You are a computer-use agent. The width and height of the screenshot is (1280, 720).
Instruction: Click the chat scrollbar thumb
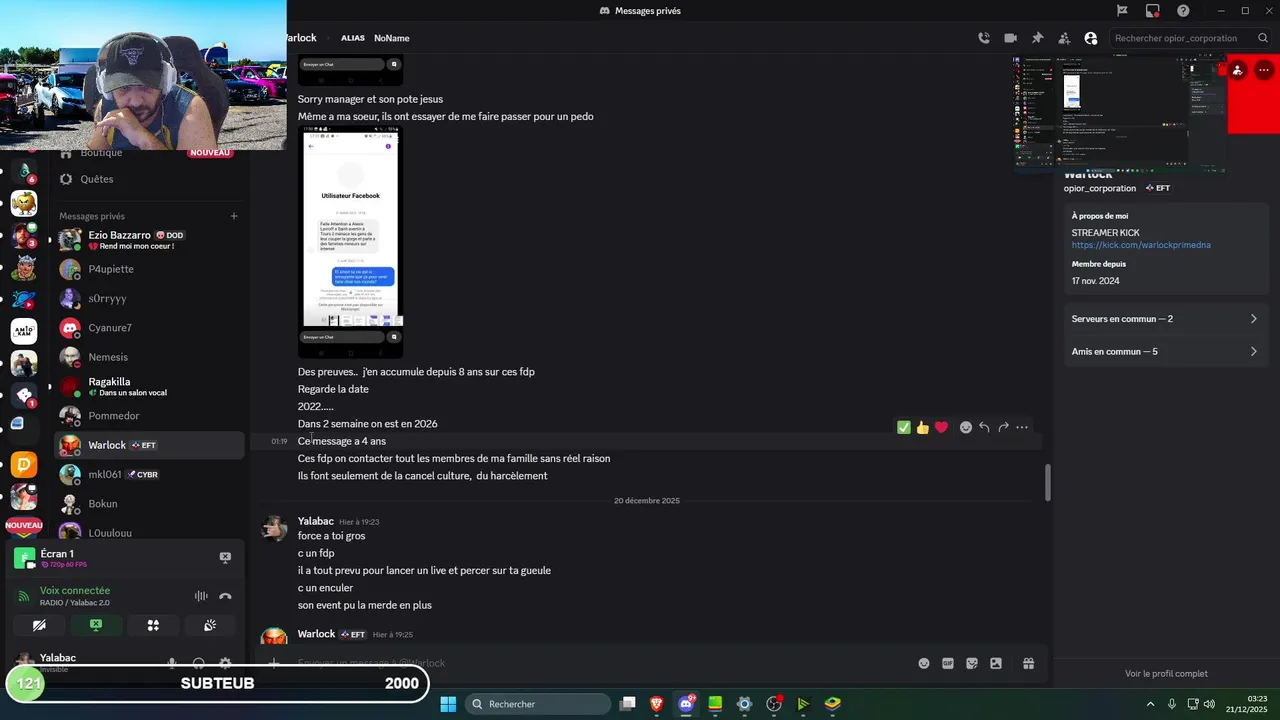point(1048,483)
